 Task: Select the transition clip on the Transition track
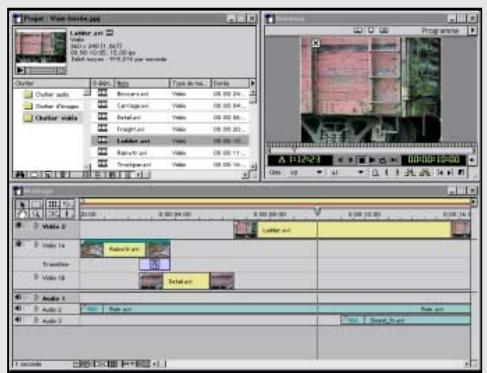(x=155, y=264)
